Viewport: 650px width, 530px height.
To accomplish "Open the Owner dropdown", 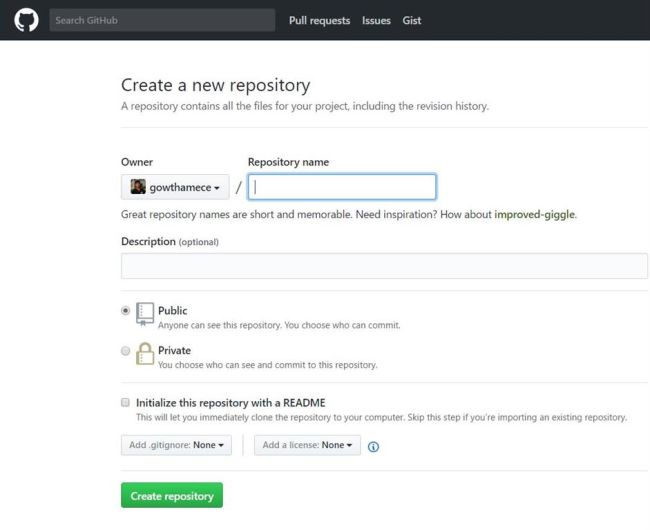I will point(175,187).
